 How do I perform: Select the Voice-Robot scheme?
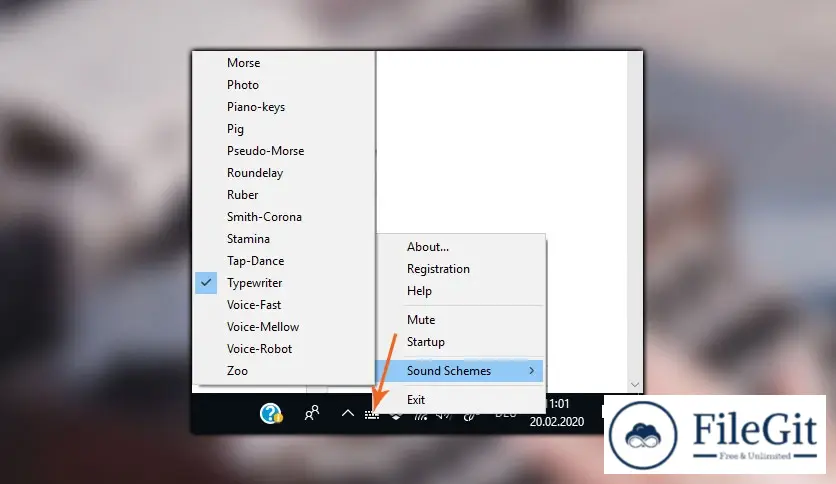click(284, 349)
